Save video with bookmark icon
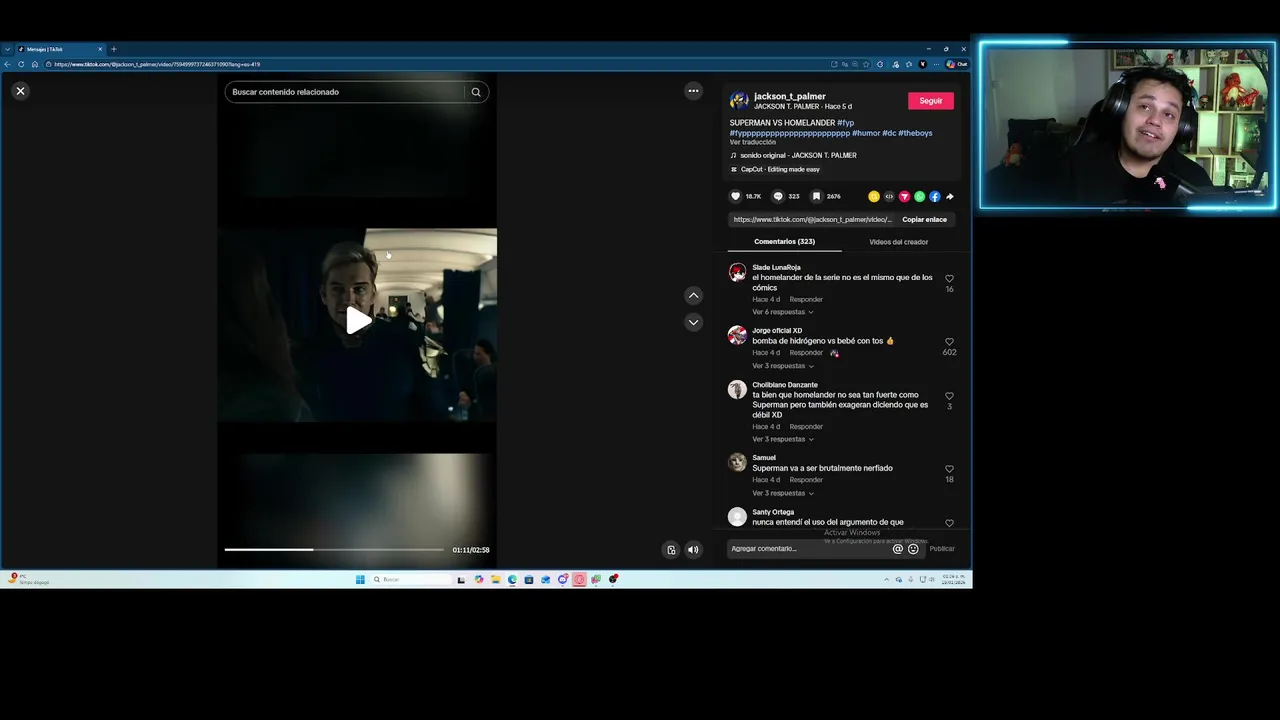The image size is (1280, 720). pyautogui.click(x=816, y=196)
